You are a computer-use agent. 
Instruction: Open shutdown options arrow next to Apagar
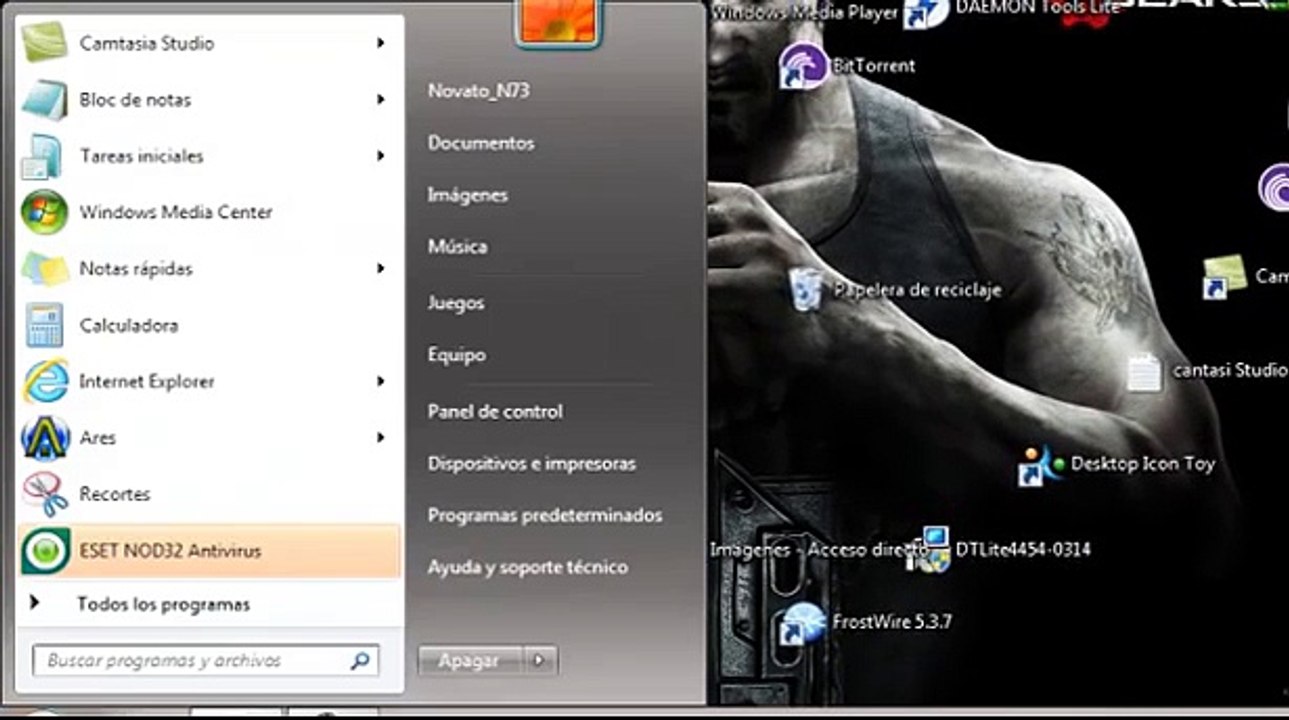[540, 660]
